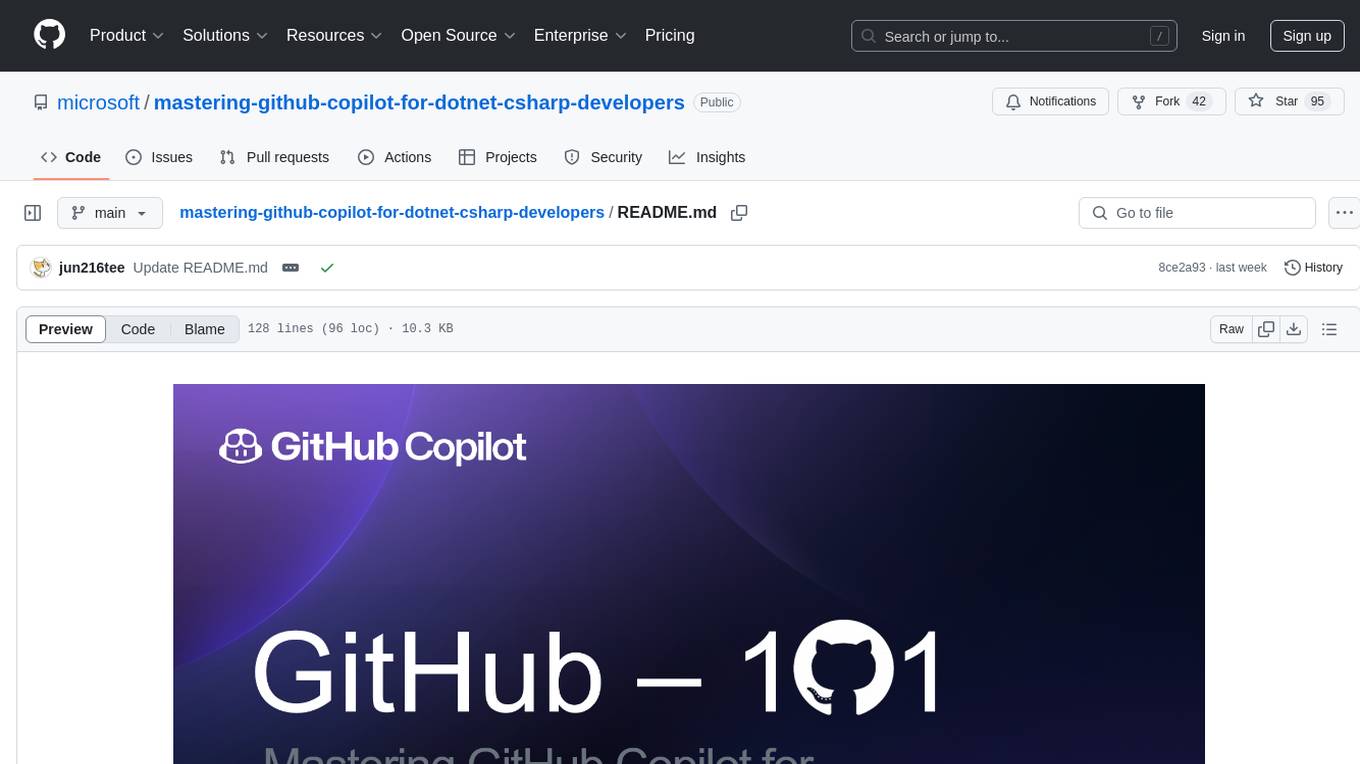Expand the Resources menu

334,35
